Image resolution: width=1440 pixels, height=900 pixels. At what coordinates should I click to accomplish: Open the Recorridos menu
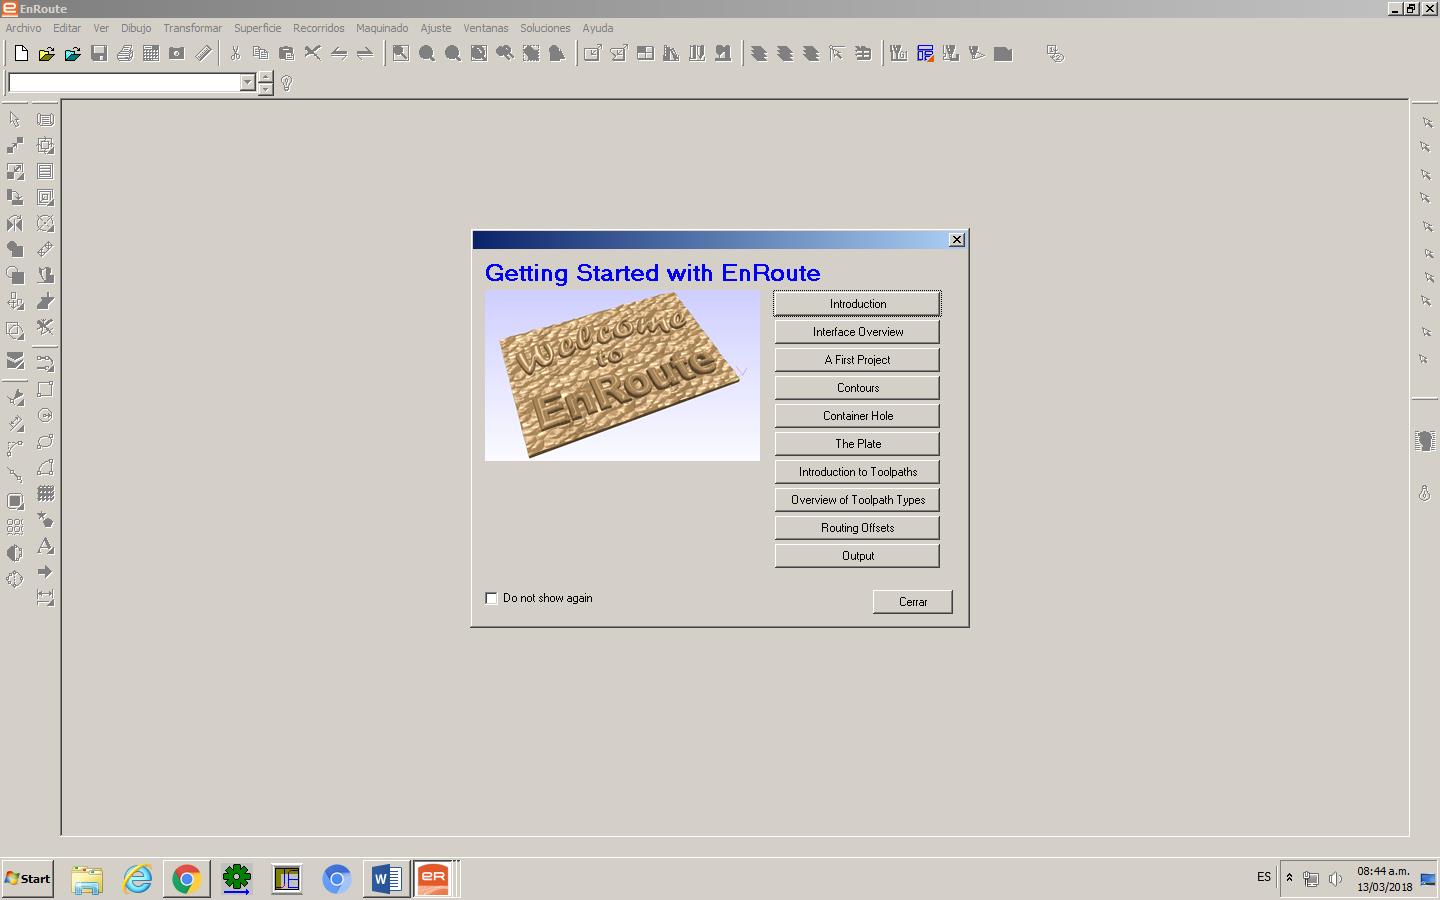pos(319,28)
